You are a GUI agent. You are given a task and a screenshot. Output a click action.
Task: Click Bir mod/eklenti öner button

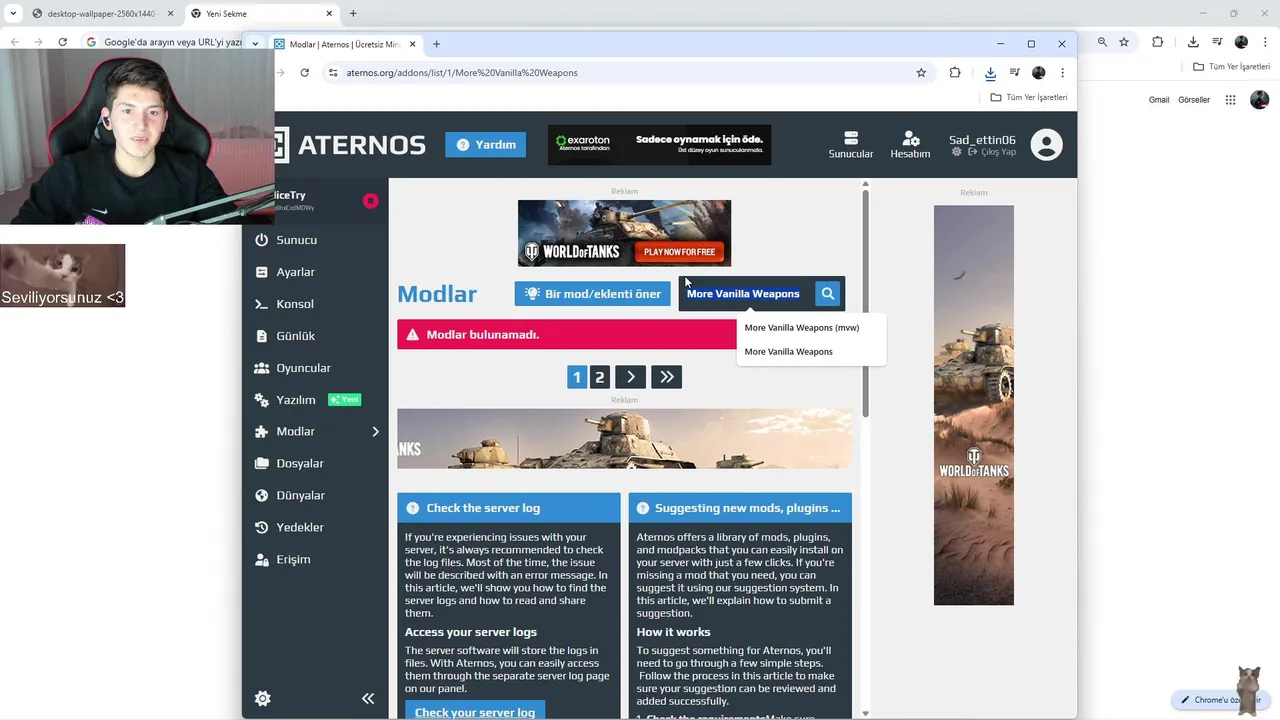tap(593, 294)
